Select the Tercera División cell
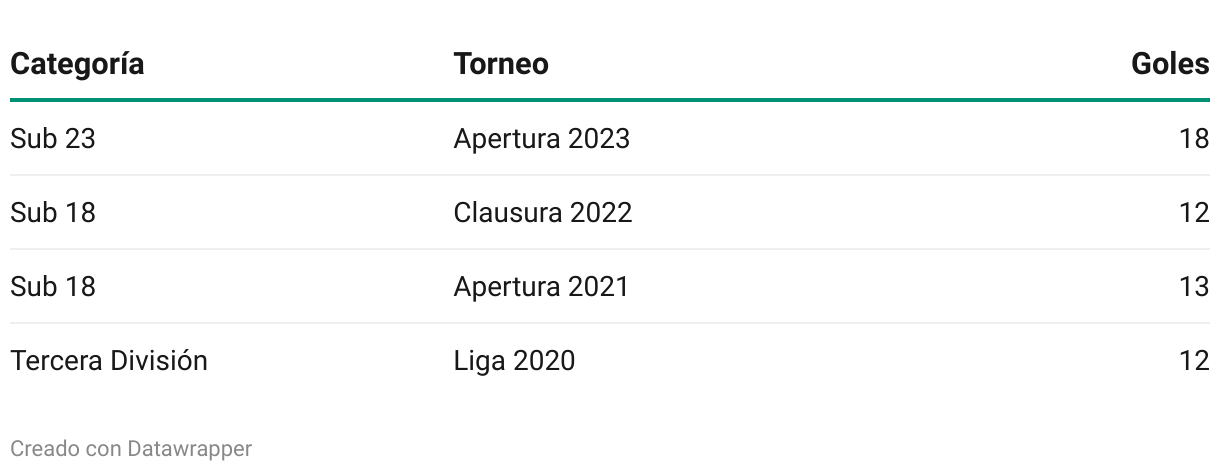Screen dimensions: 1220x472 point(109,360)
